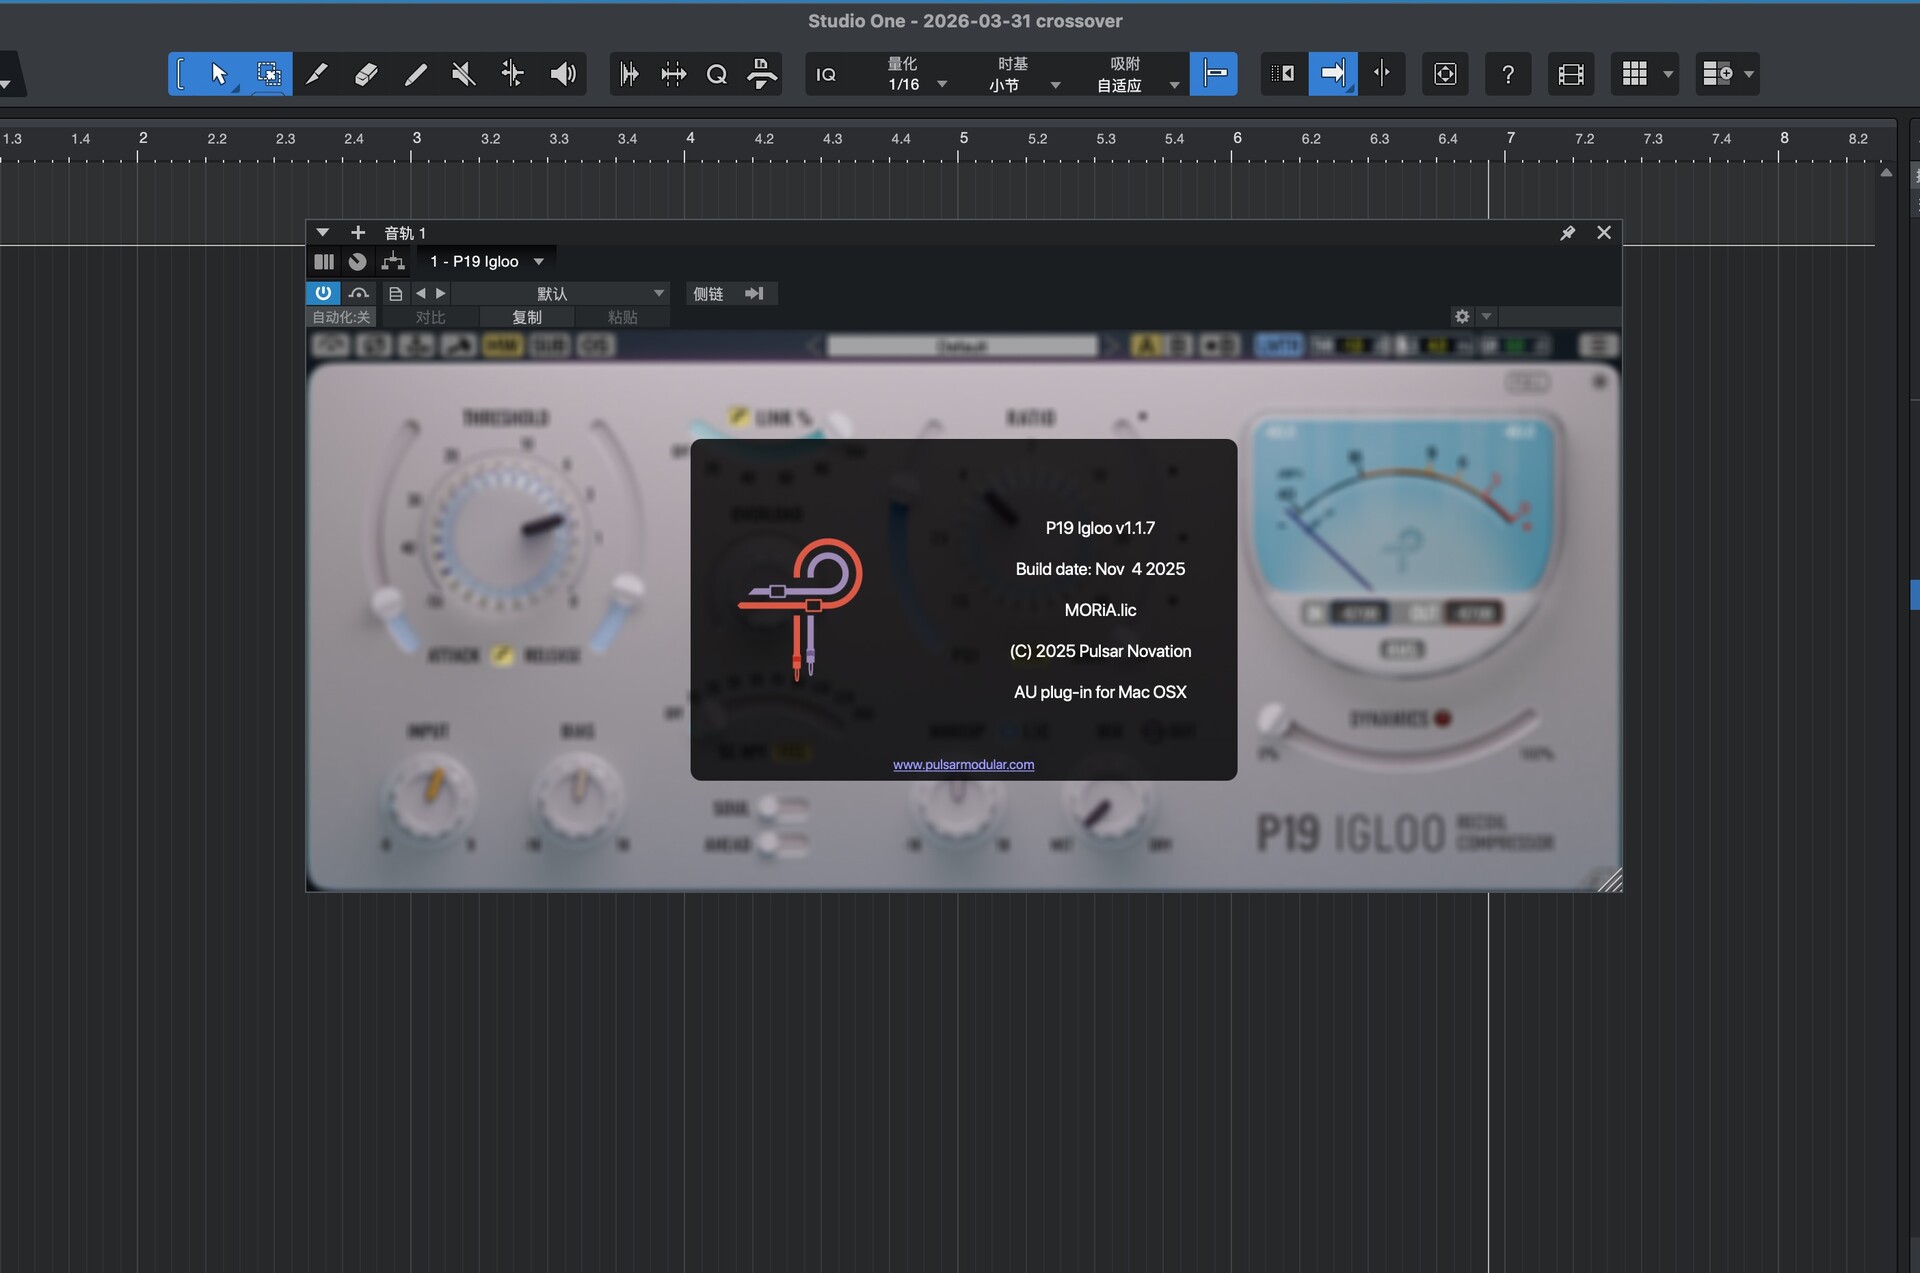1920x1273 pixels.
Task: Click bar 5 on the timeline ruler
Action: point(963,139)
